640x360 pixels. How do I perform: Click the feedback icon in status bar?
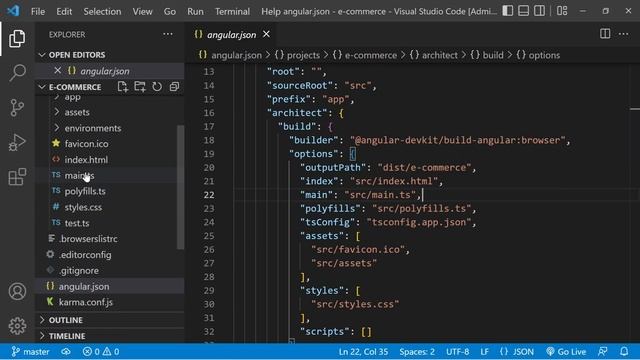(602, 351)
